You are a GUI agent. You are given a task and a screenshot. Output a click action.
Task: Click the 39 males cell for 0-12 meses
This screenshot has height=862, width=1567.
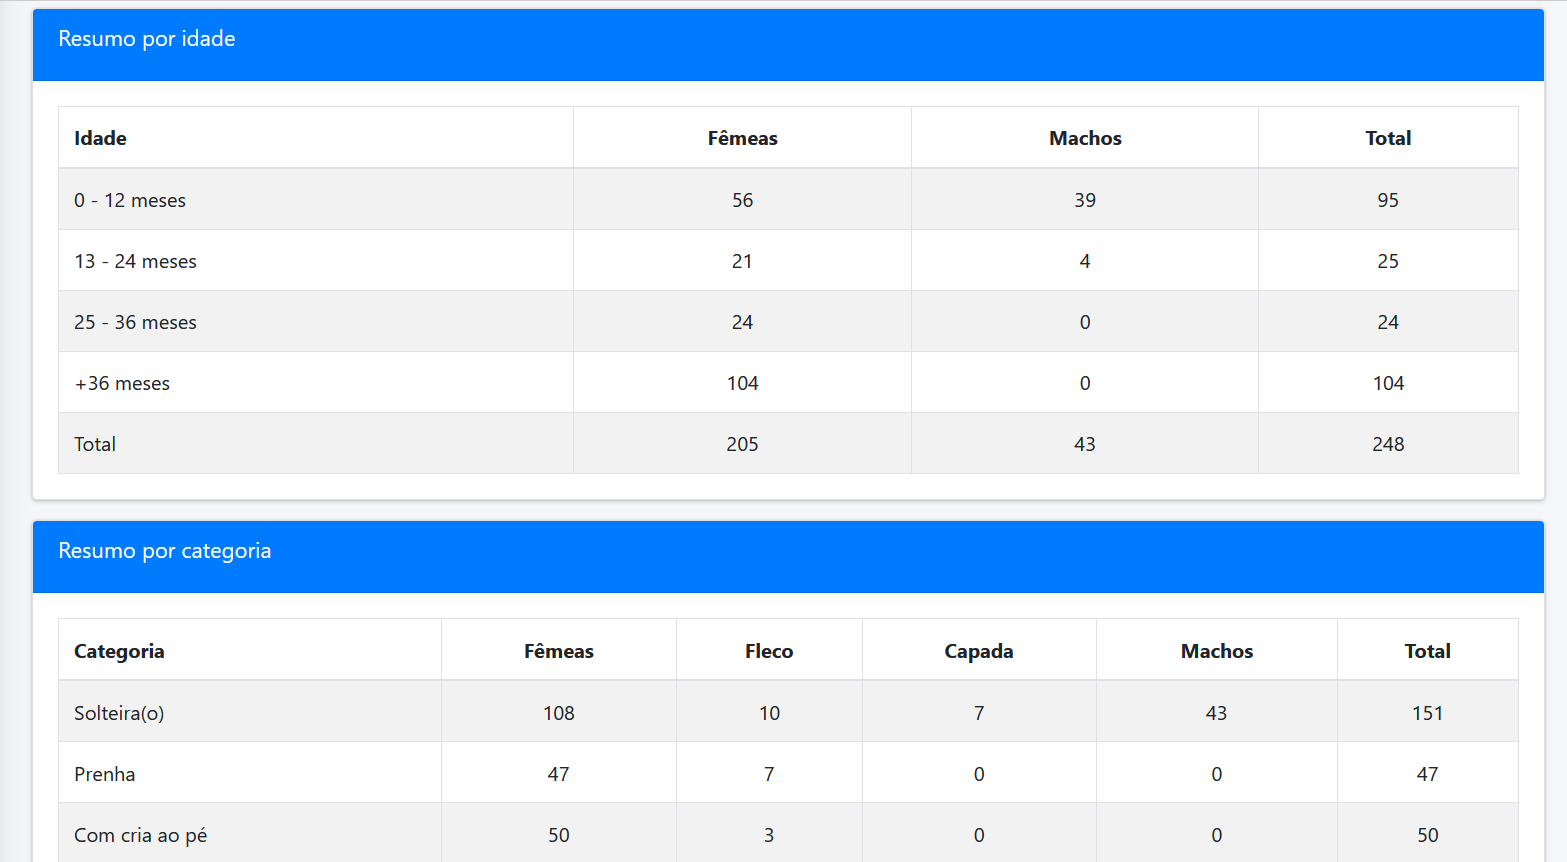pos(1085,200)
